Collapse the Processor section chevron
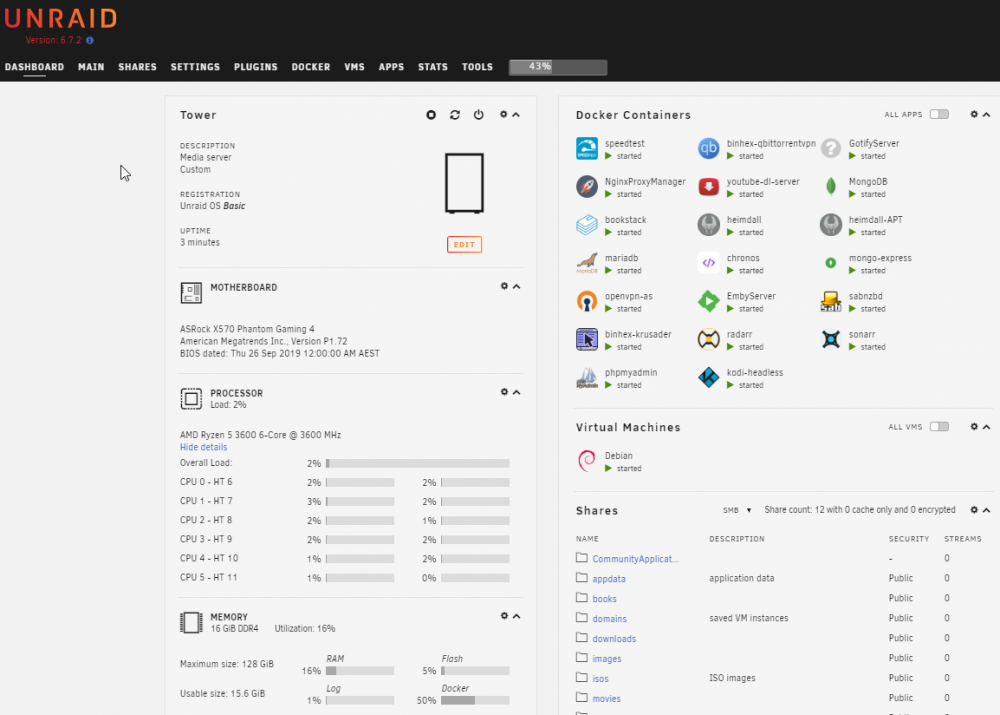Screen dimensions: 1000x715 point(517,392)
